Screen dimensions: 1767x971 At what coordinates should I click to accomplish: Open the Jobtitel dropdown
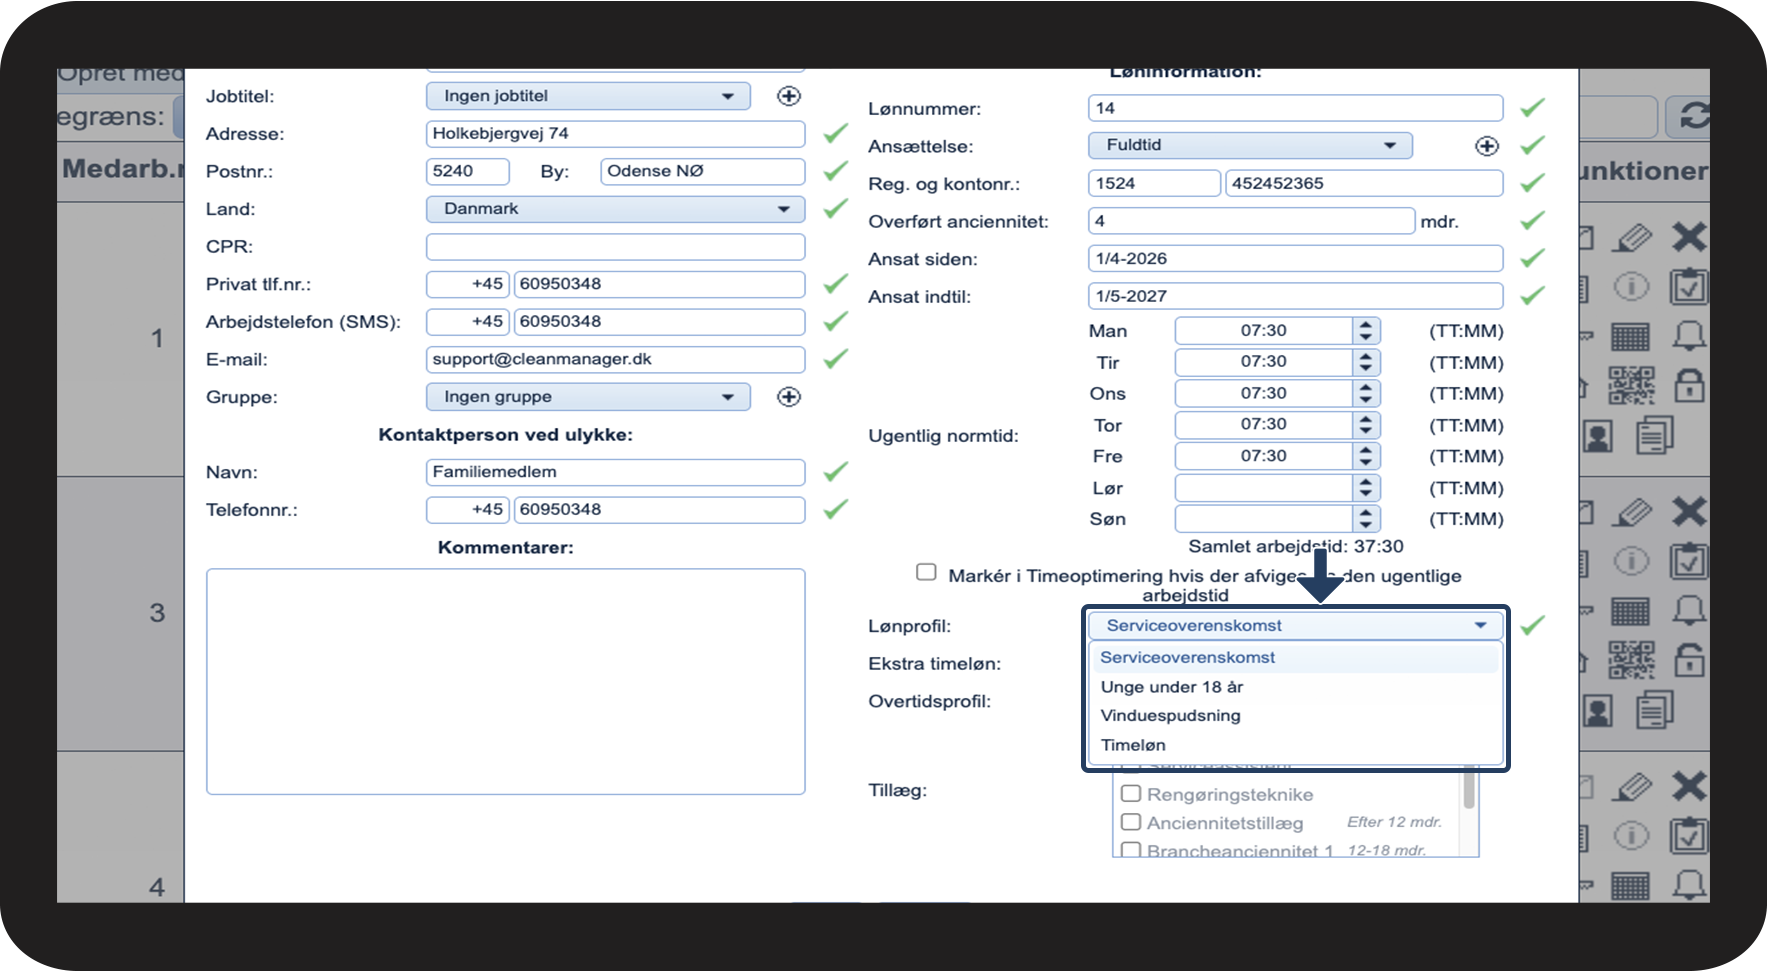pos(588,96)
